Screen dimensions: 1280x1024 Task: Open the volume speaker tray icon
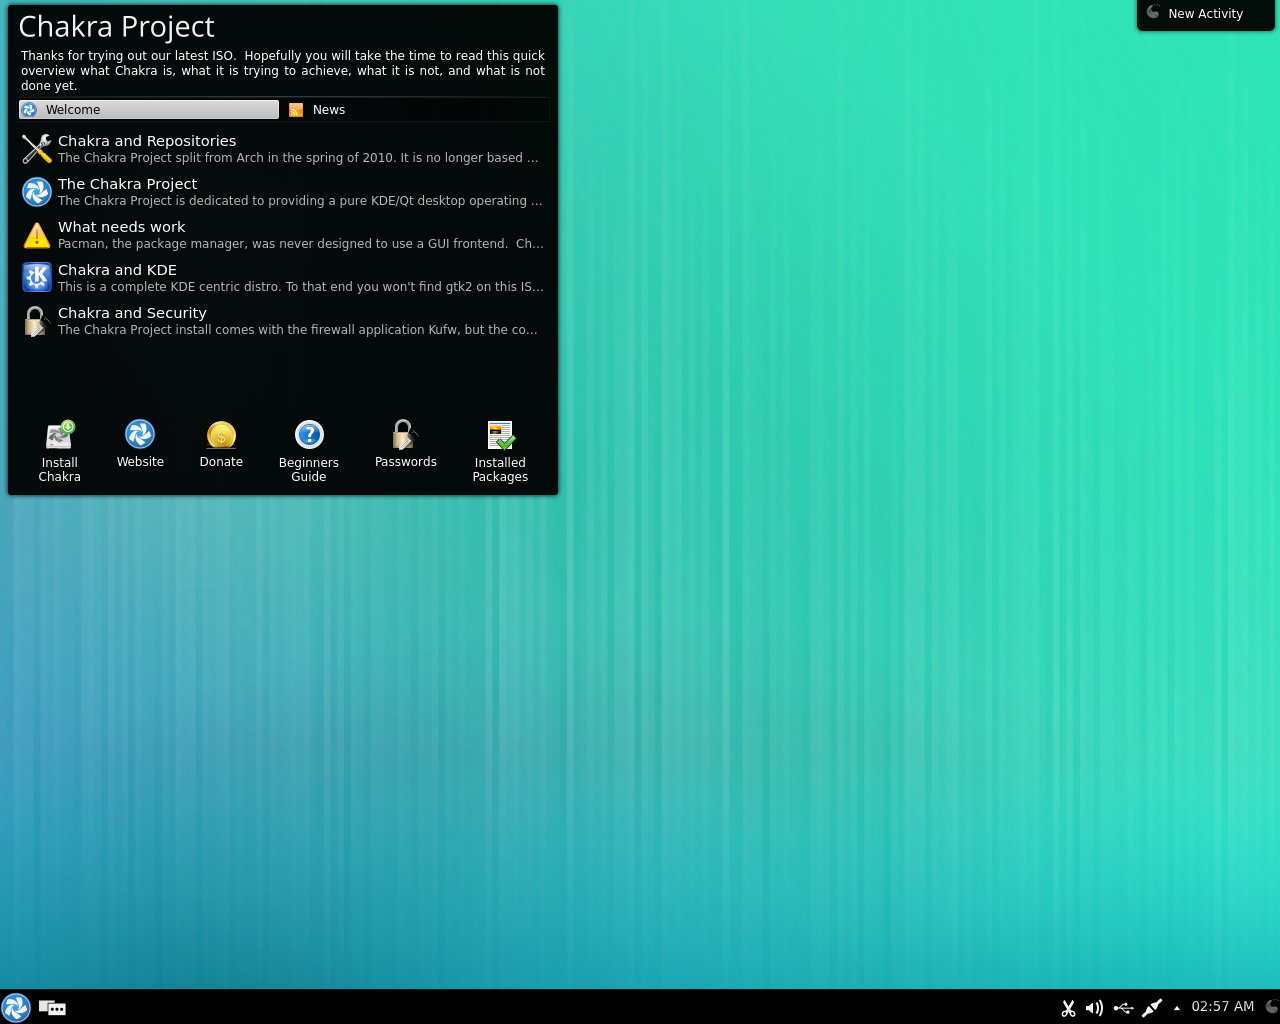tap(1094, 1008)
